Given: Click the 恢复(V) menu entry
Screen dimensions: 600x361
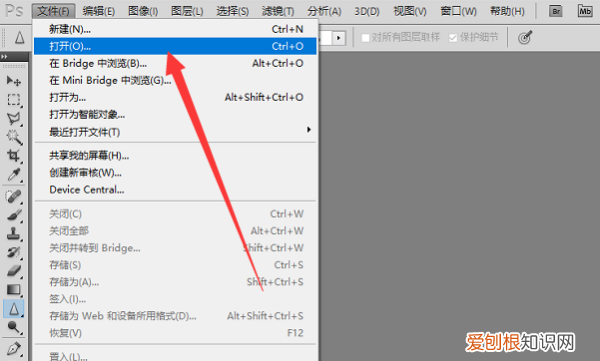Looking at the screenshot, I should coord(175,333).
